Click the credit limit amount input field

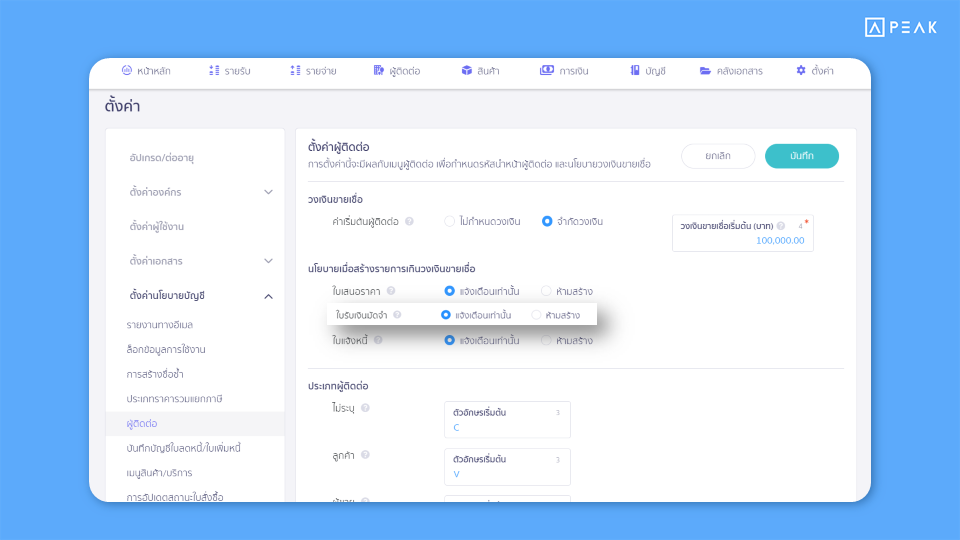click(x=742, y=240)
